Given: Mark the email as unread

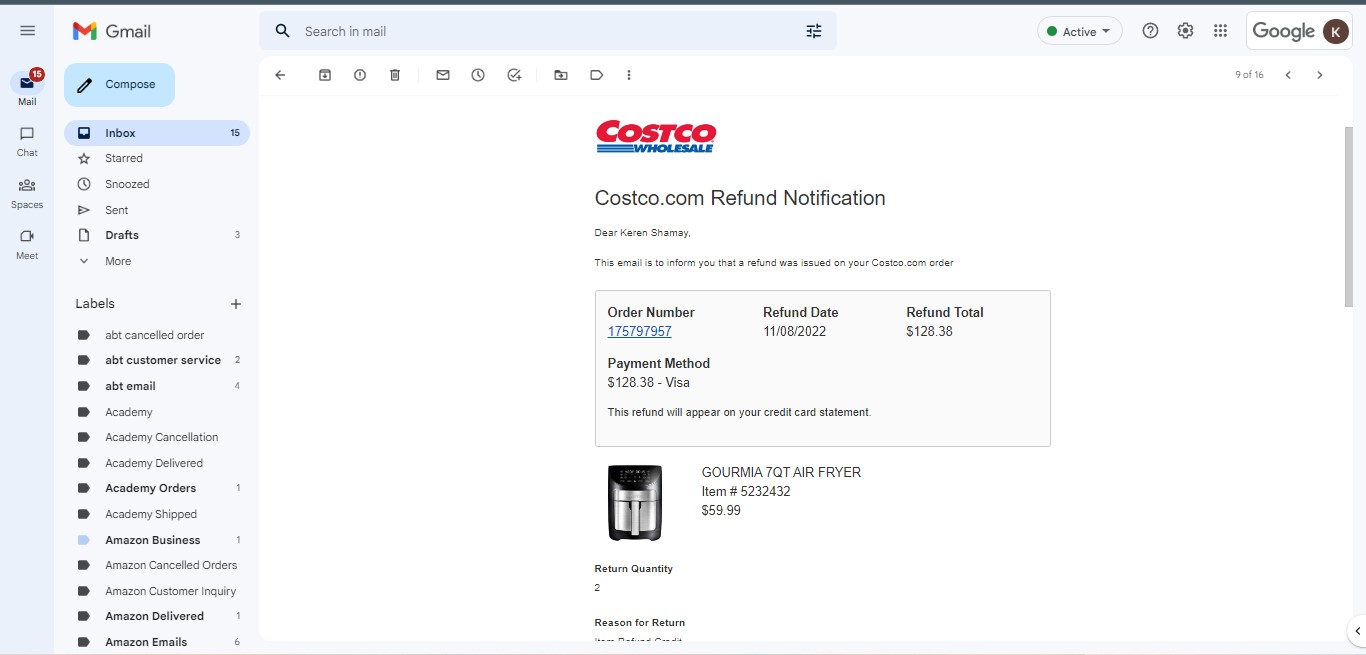Looking at the screenshot, I should pos(443,75).
